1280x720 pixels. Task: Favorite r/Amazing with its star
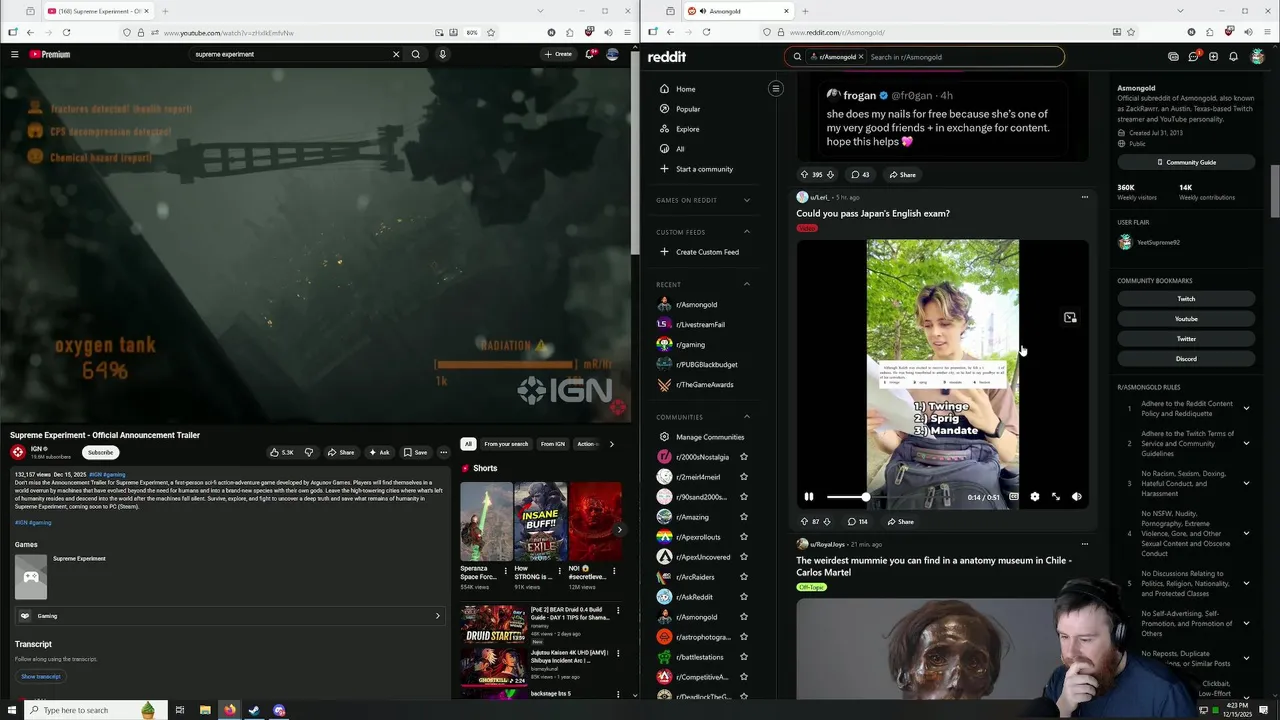pyautogui.click(x=743, y=517)
